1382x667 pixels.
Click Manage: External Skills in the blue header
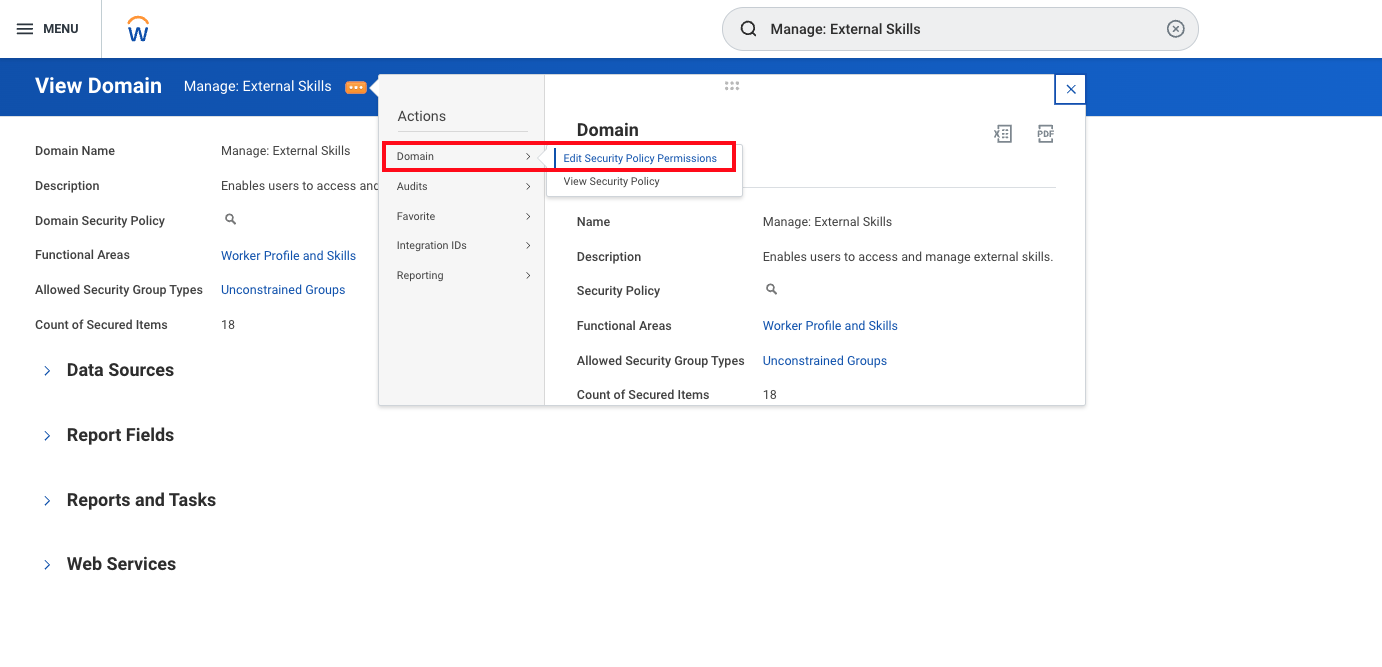(x=258, y=86)
